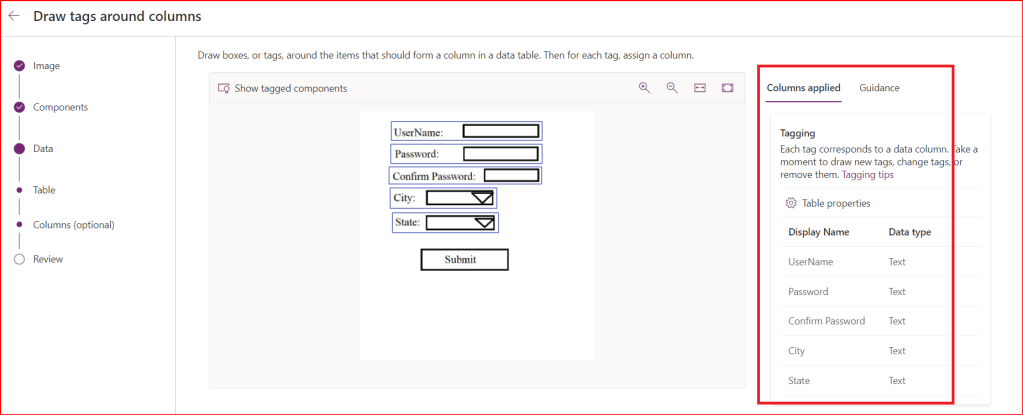This screenshot has height=415, width=1023.
Task: Switch to the Guidance tab
Action: point(879,88)
